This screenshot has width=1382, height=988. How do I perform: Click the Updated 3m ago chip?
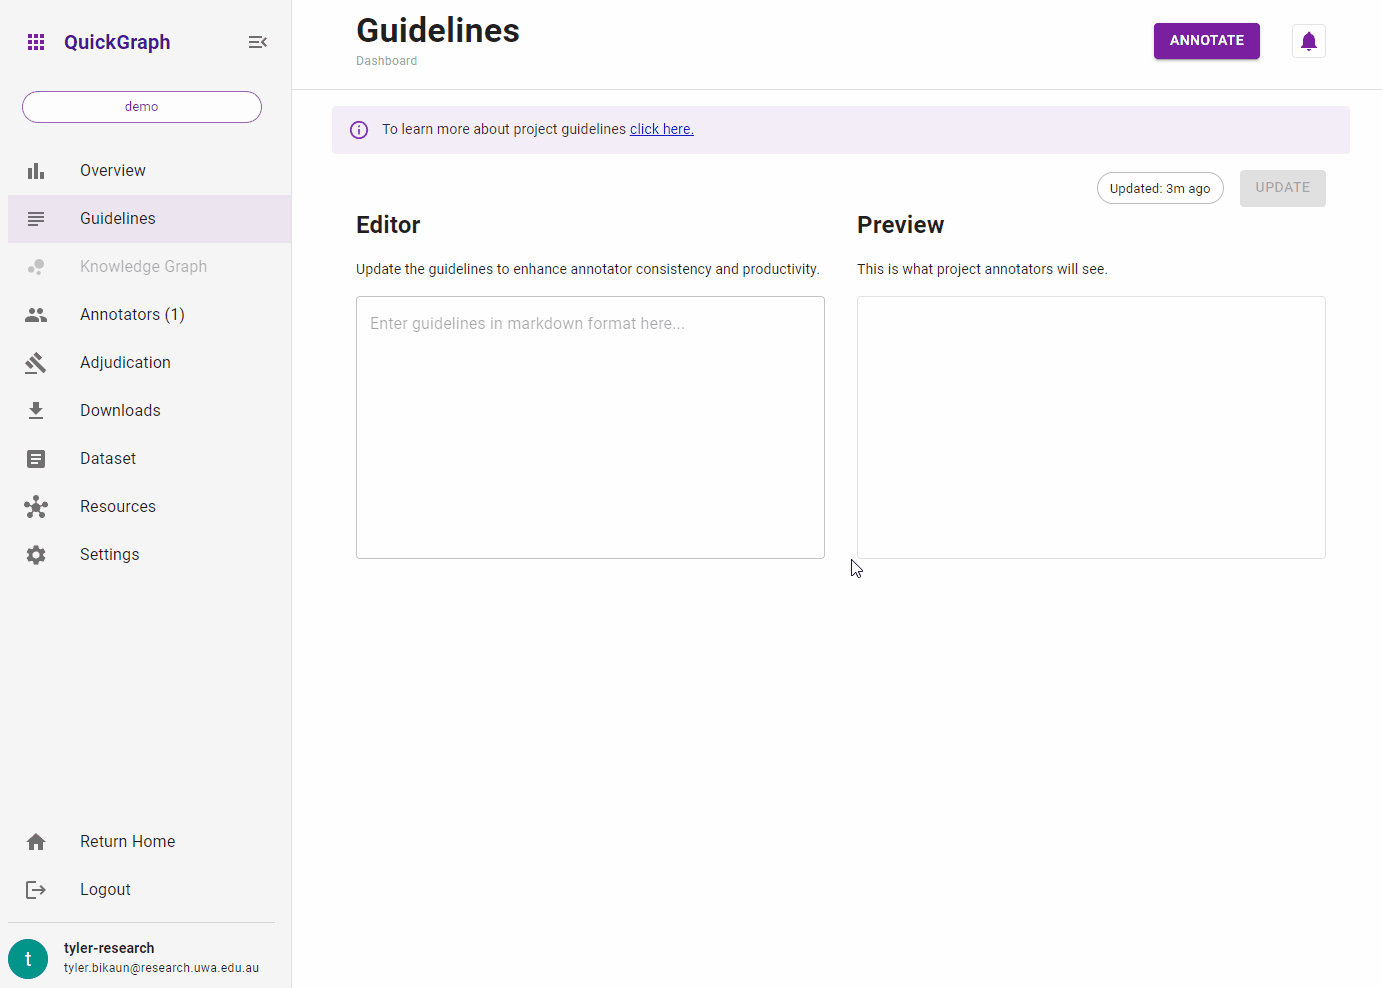[x=1159, y=188]
